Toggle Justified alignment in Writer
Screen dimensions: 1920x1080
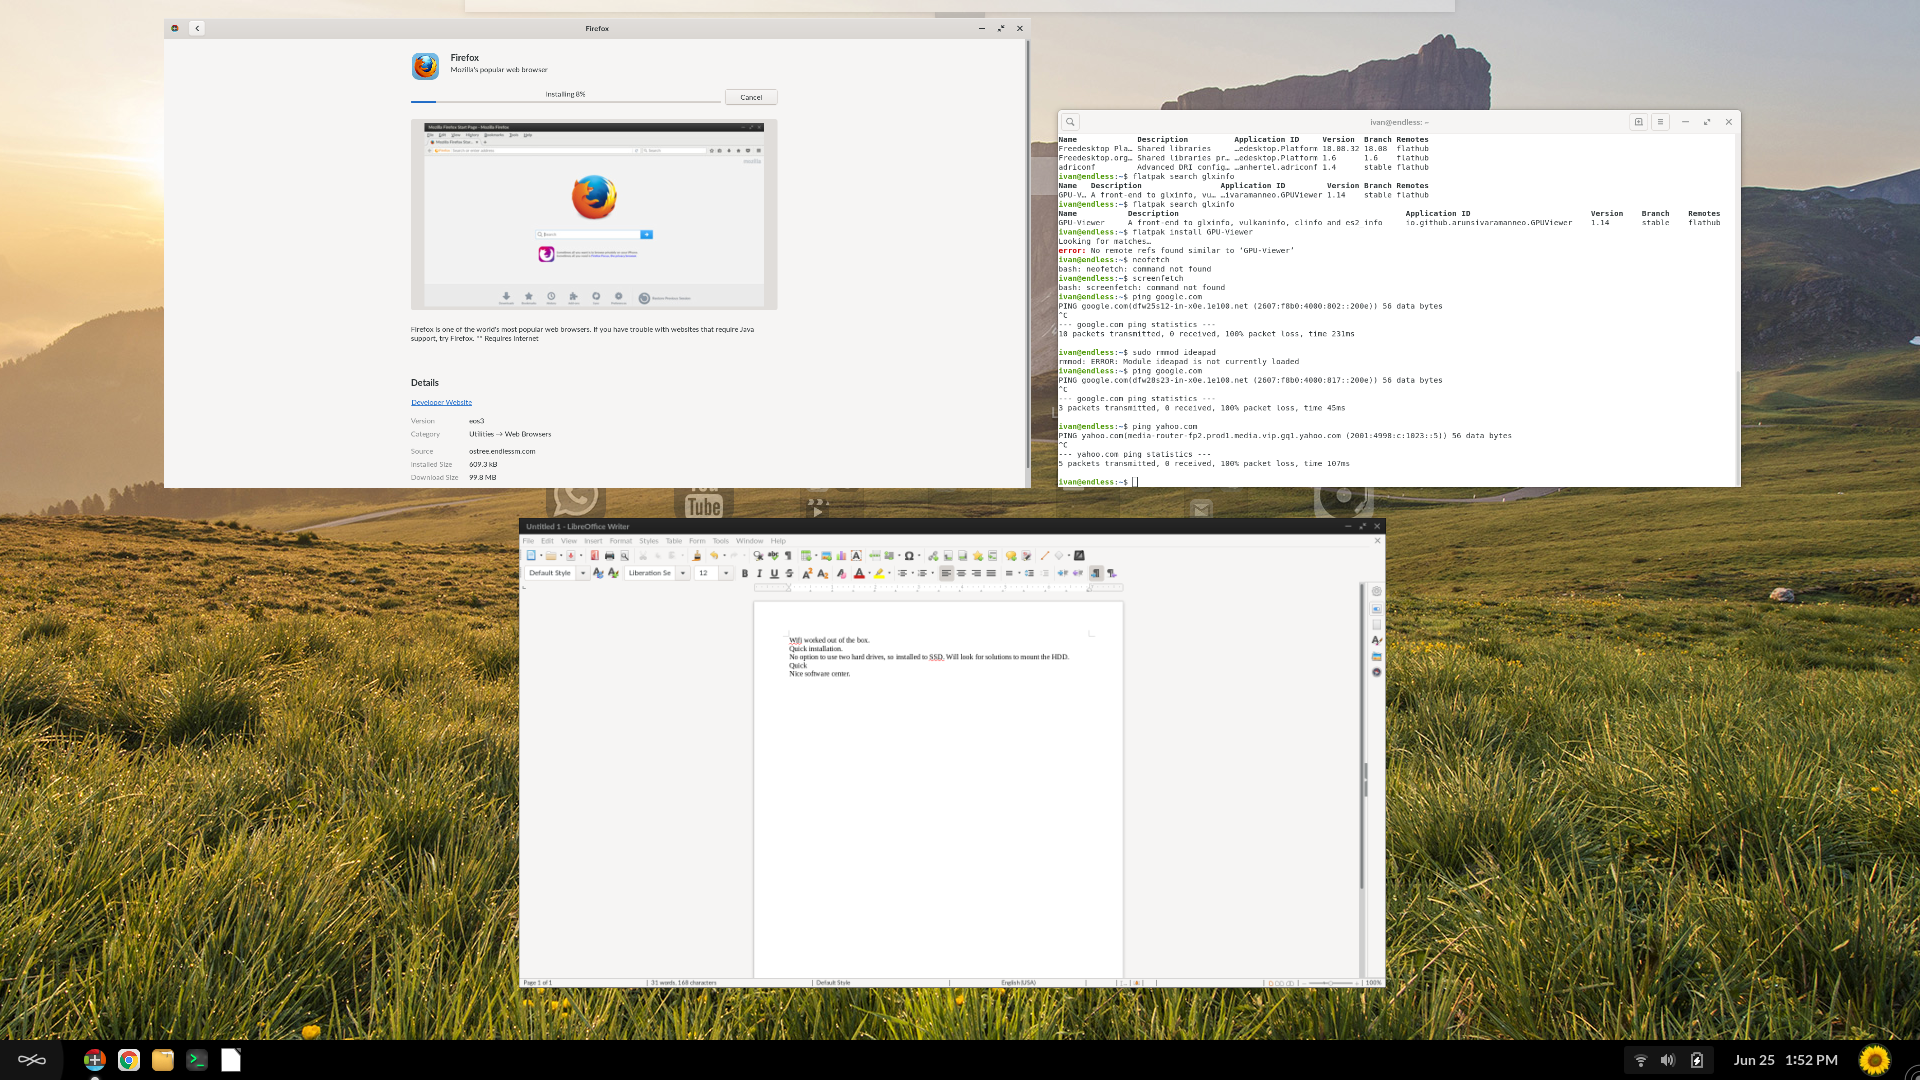[991, 573]
